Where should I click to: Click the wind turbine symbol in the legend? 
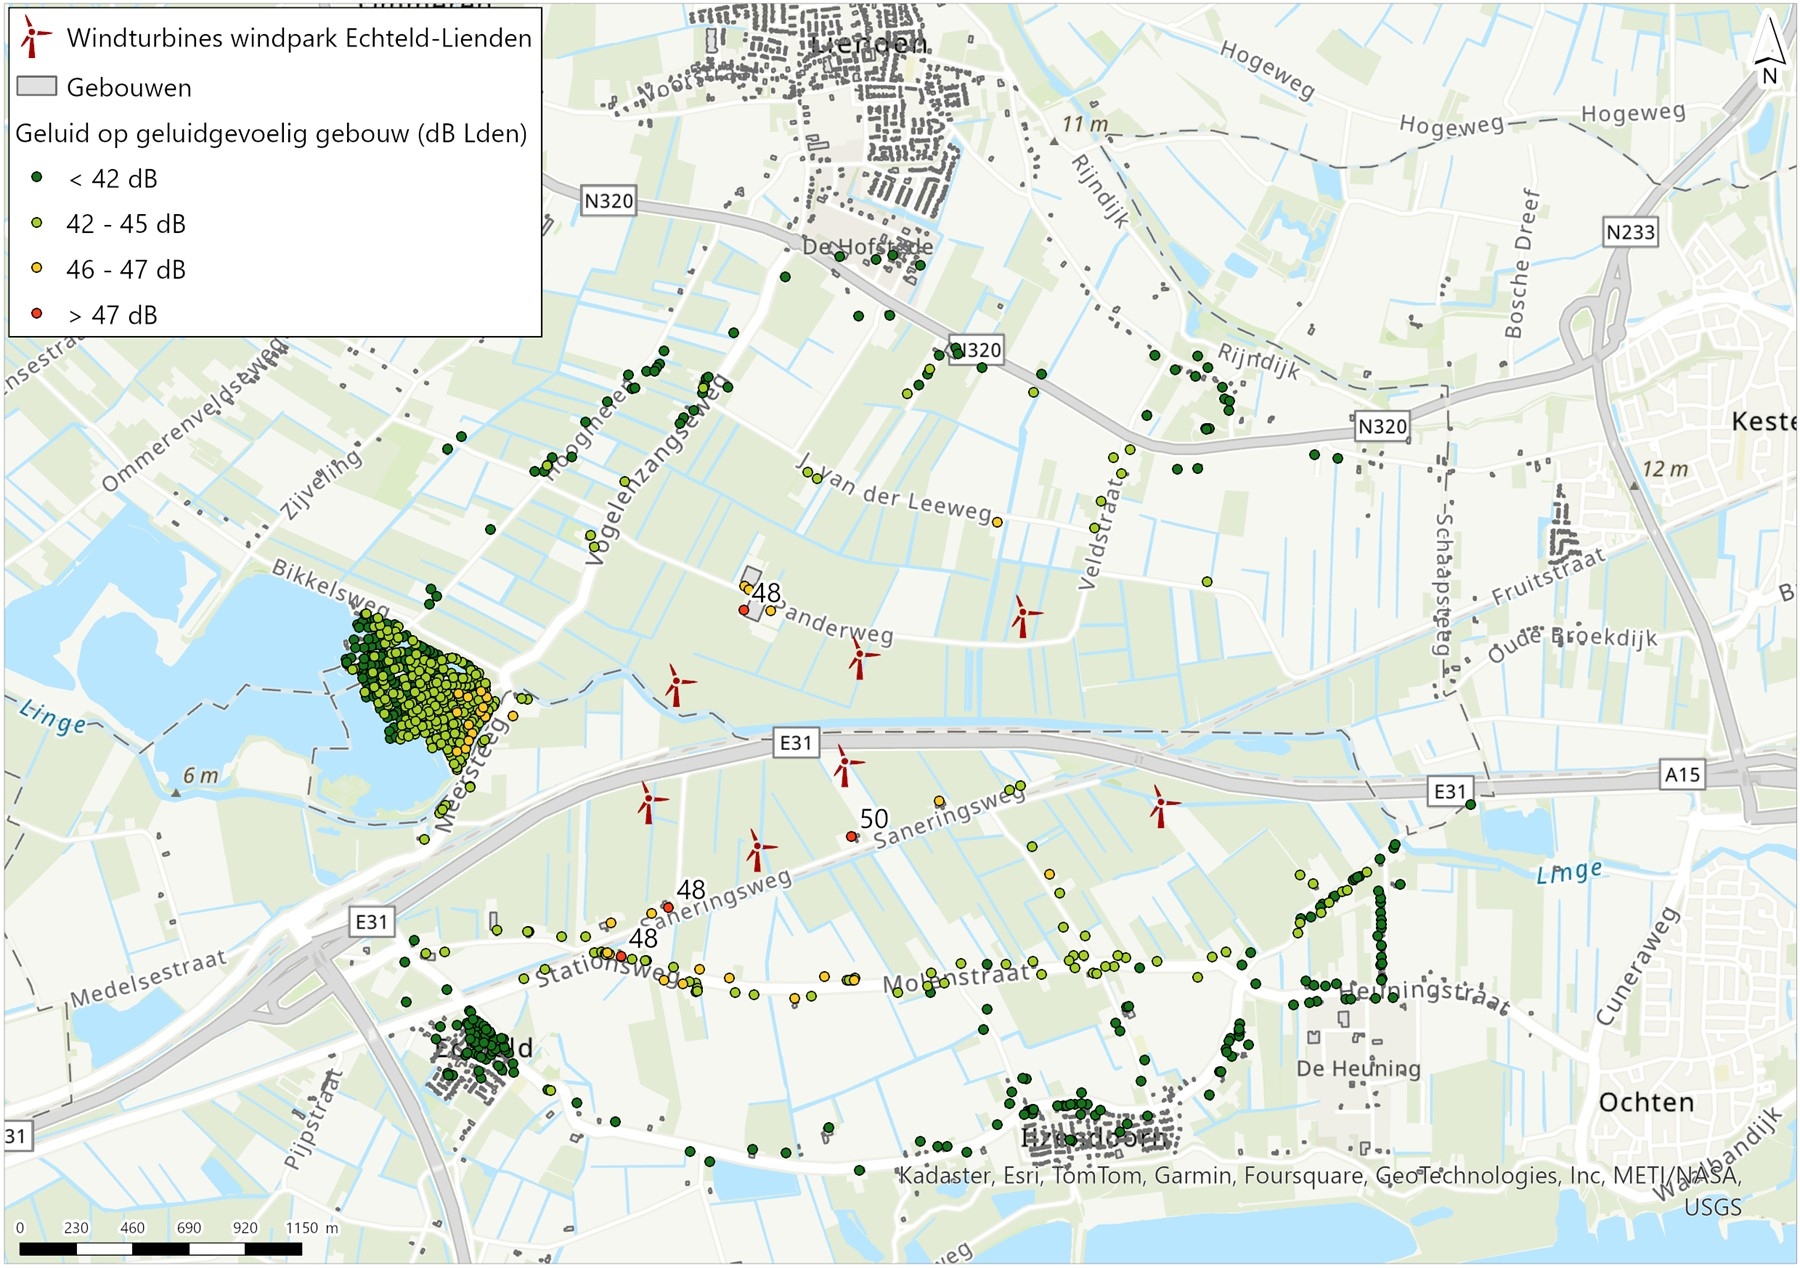(x=36, y=38)
